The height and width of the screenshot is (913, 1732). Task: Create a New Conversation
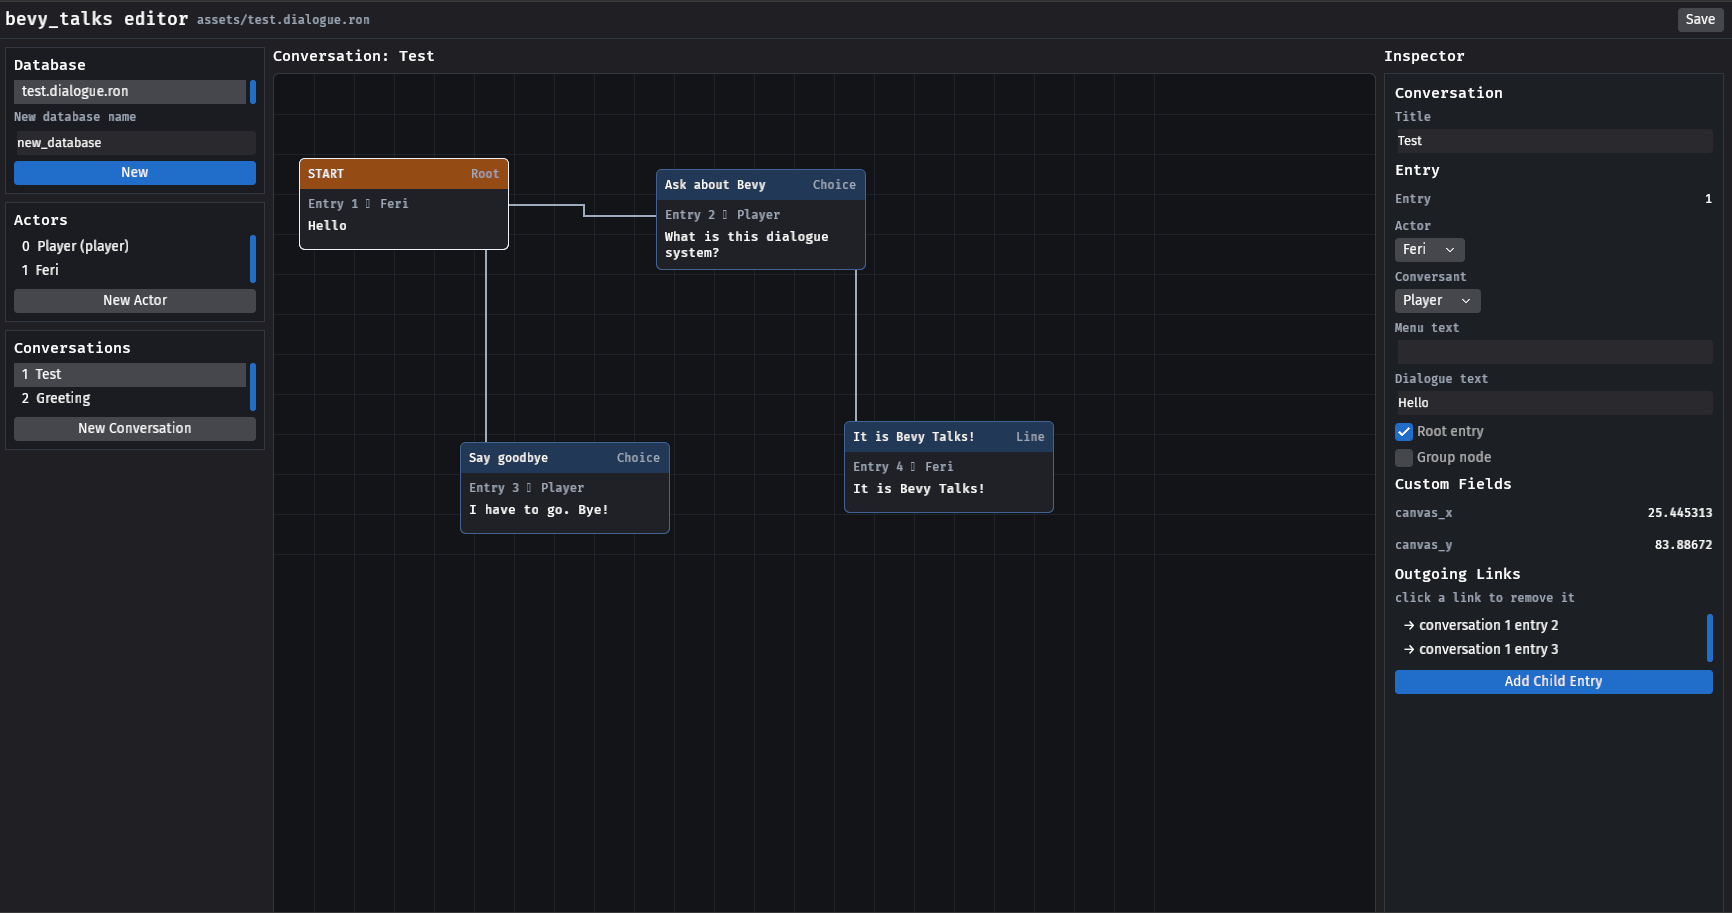click(135, 428)
